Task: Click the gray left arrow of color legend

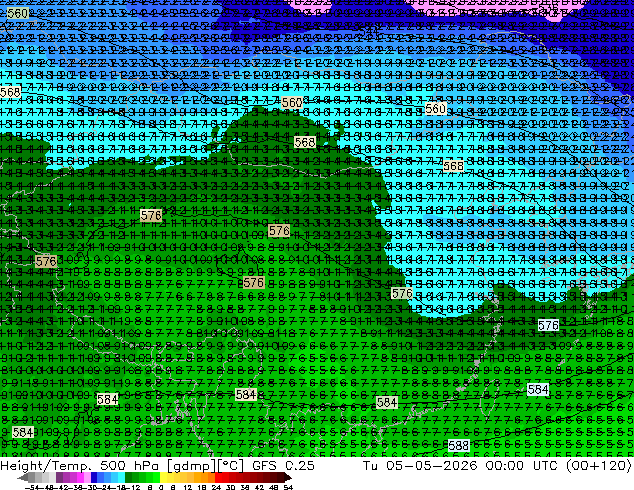Action: coord(23,478)
